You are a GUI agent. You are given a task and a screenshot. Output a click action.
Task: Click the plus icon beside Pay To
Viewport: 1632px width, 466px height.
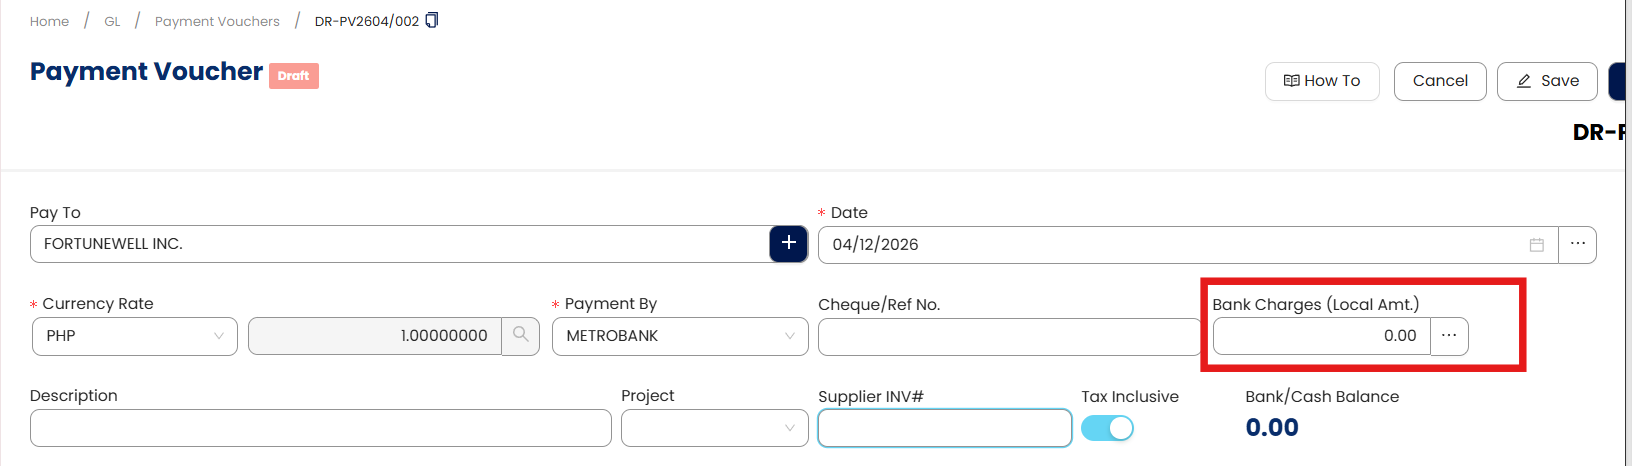click(x=788, y=243)
